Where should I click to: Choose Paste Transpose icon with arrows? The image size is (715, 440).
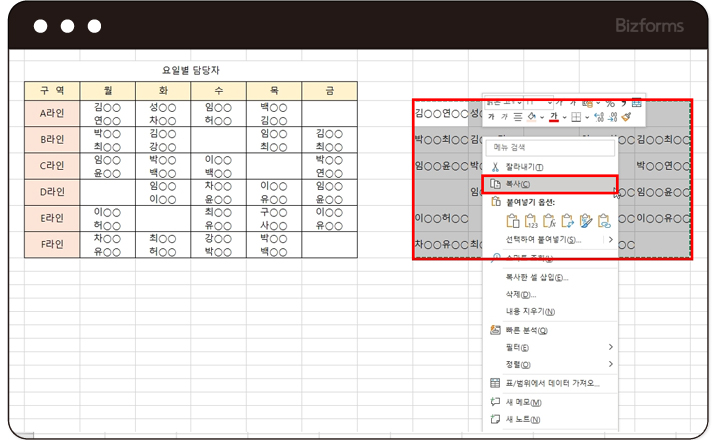tap(568, 221)
